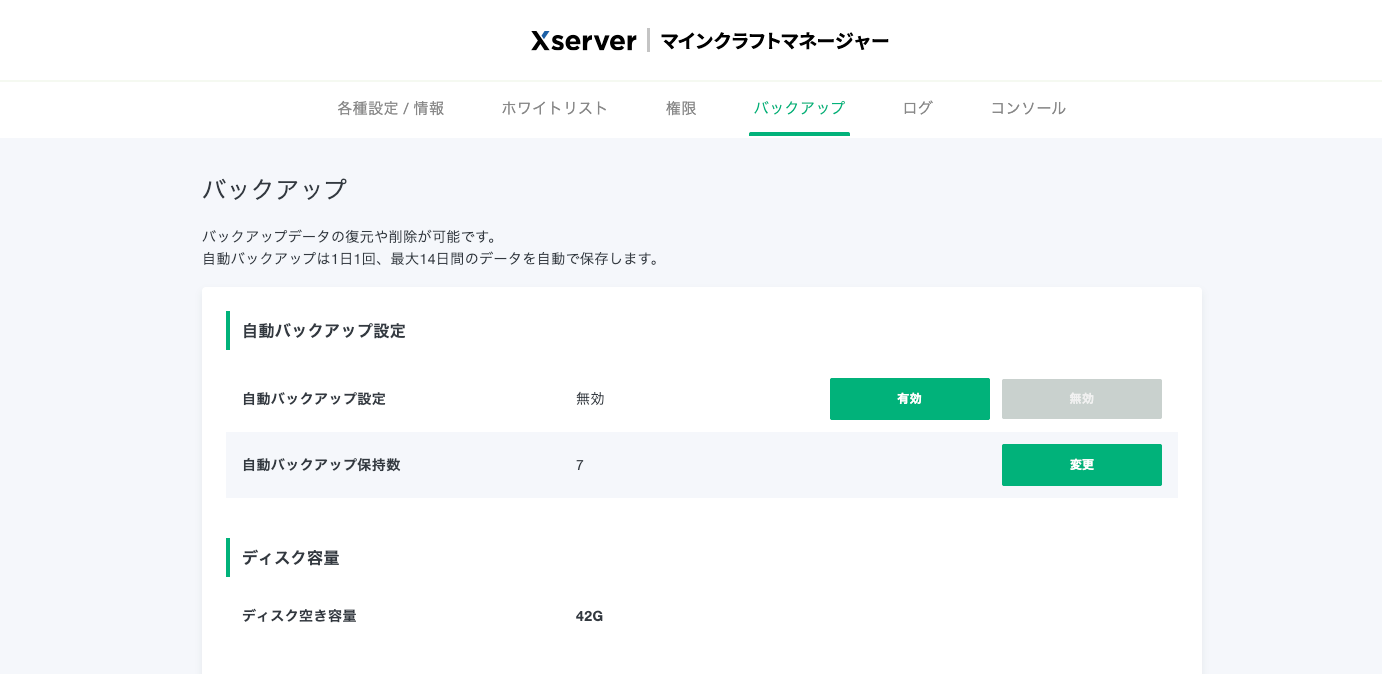Click the Xserver logo
The height and width of the screenshot is (674, 1382).
[584, 41]
